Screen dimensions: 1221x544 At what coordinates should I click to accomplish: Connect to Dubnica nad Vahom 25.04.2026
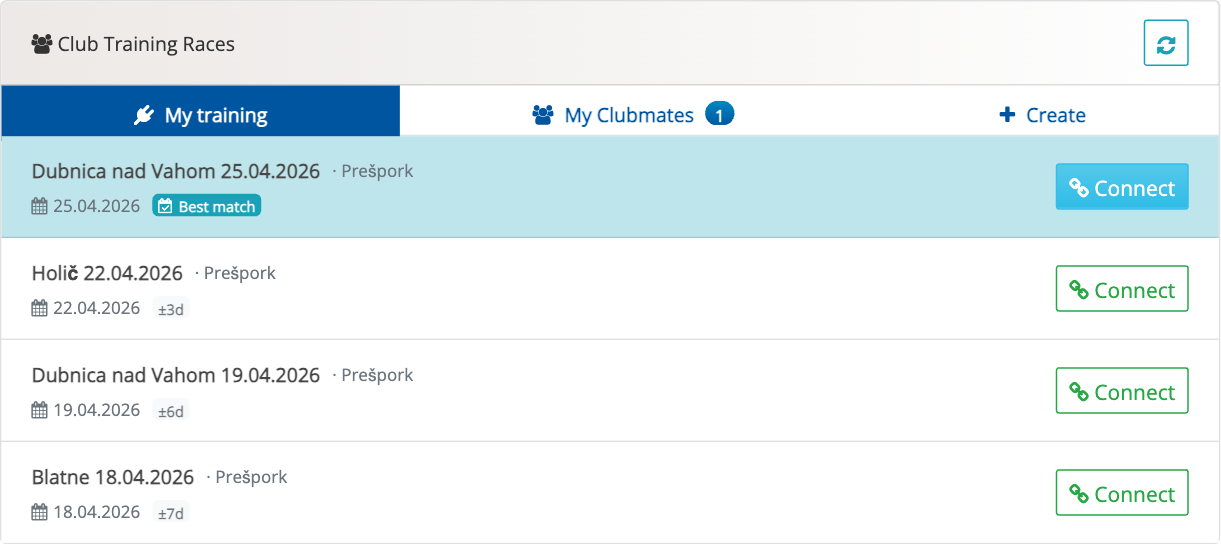coord(1122,188)
